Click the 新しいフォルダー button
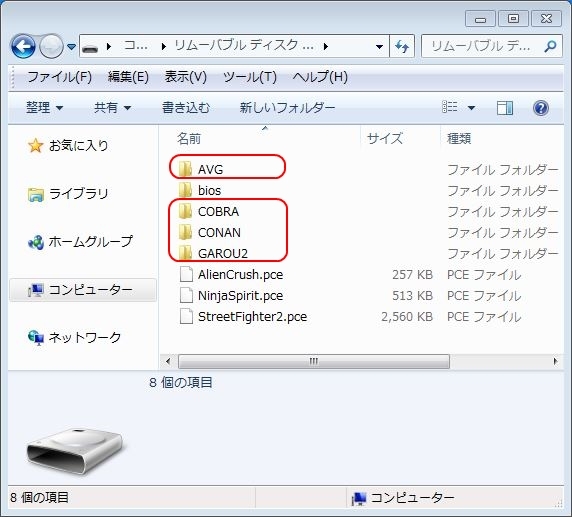 pyautogui.click(x=287, y=108)
